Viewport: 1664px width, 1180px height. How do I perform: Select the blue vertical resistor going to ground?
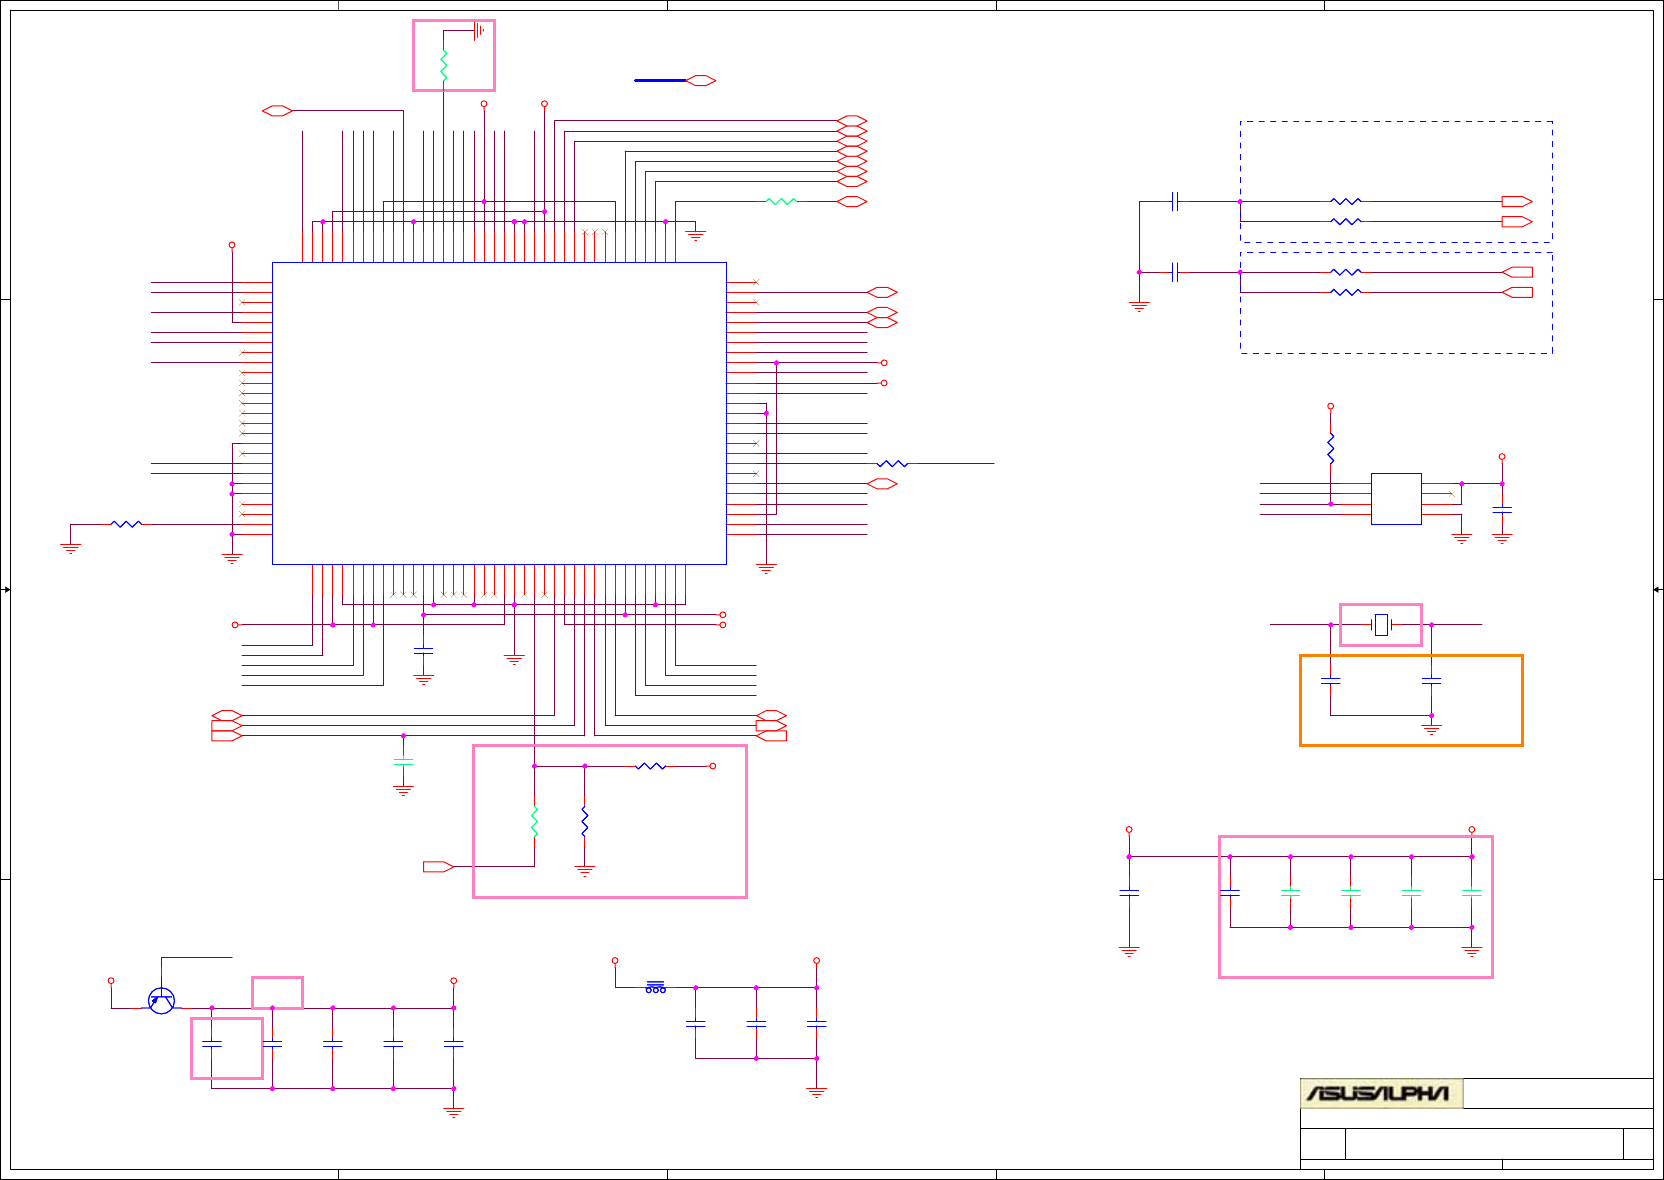click(x=585, y=822)
